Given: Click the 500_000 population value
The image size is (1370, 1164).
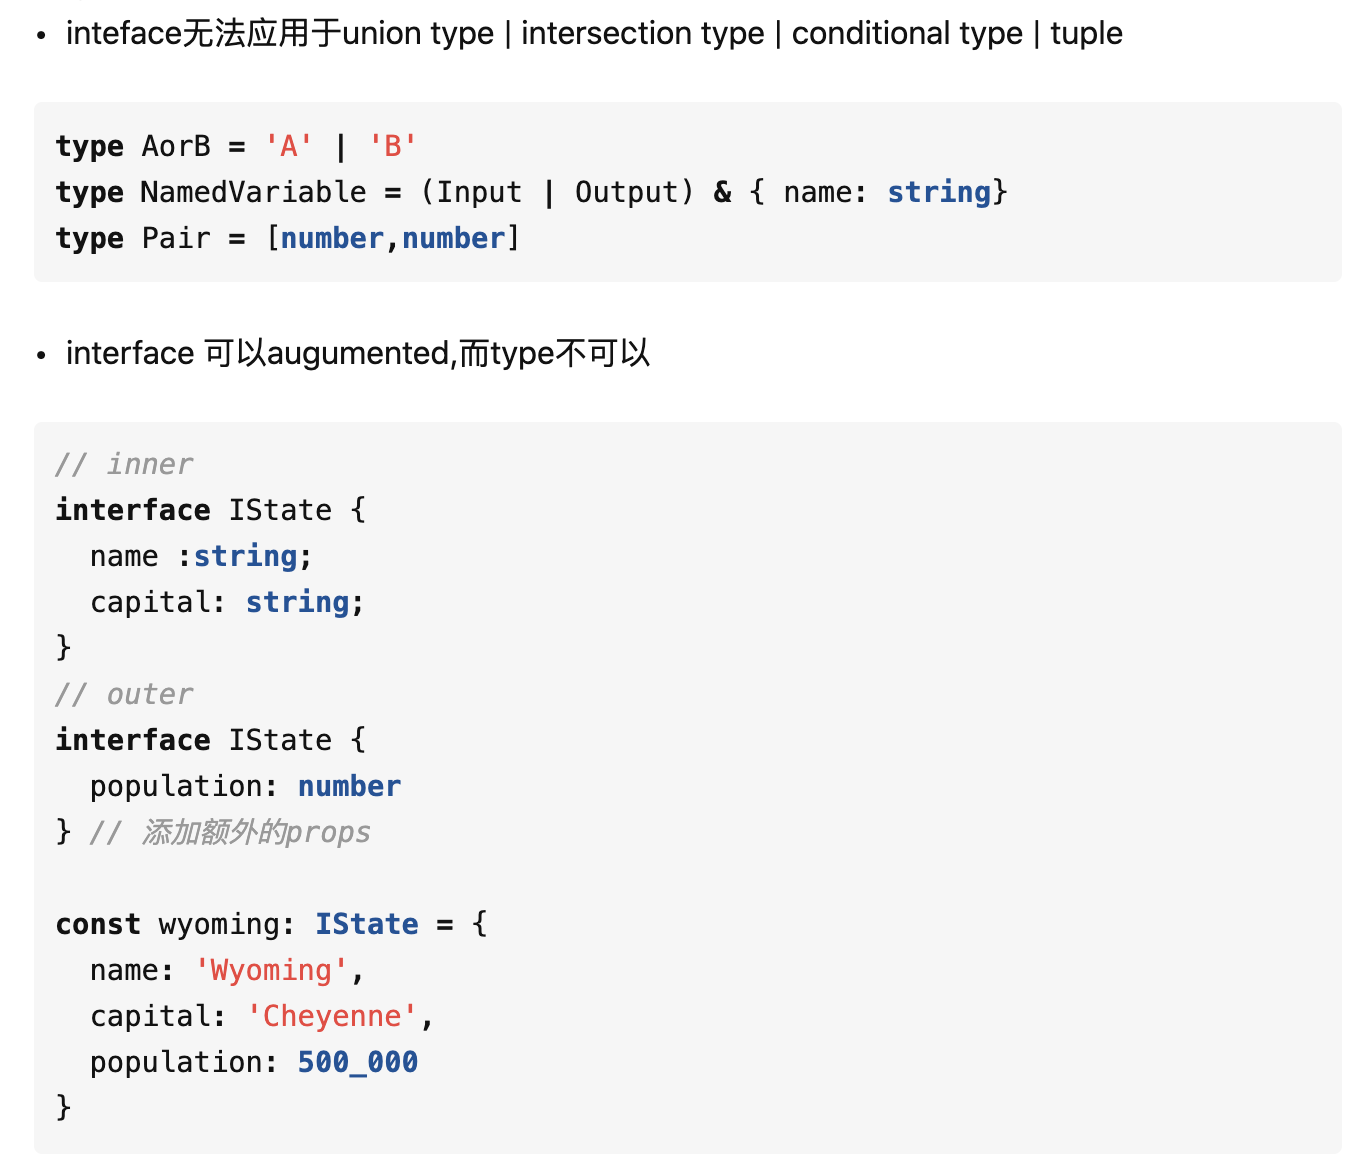Looking at the screenshot, I should 357,1062.
